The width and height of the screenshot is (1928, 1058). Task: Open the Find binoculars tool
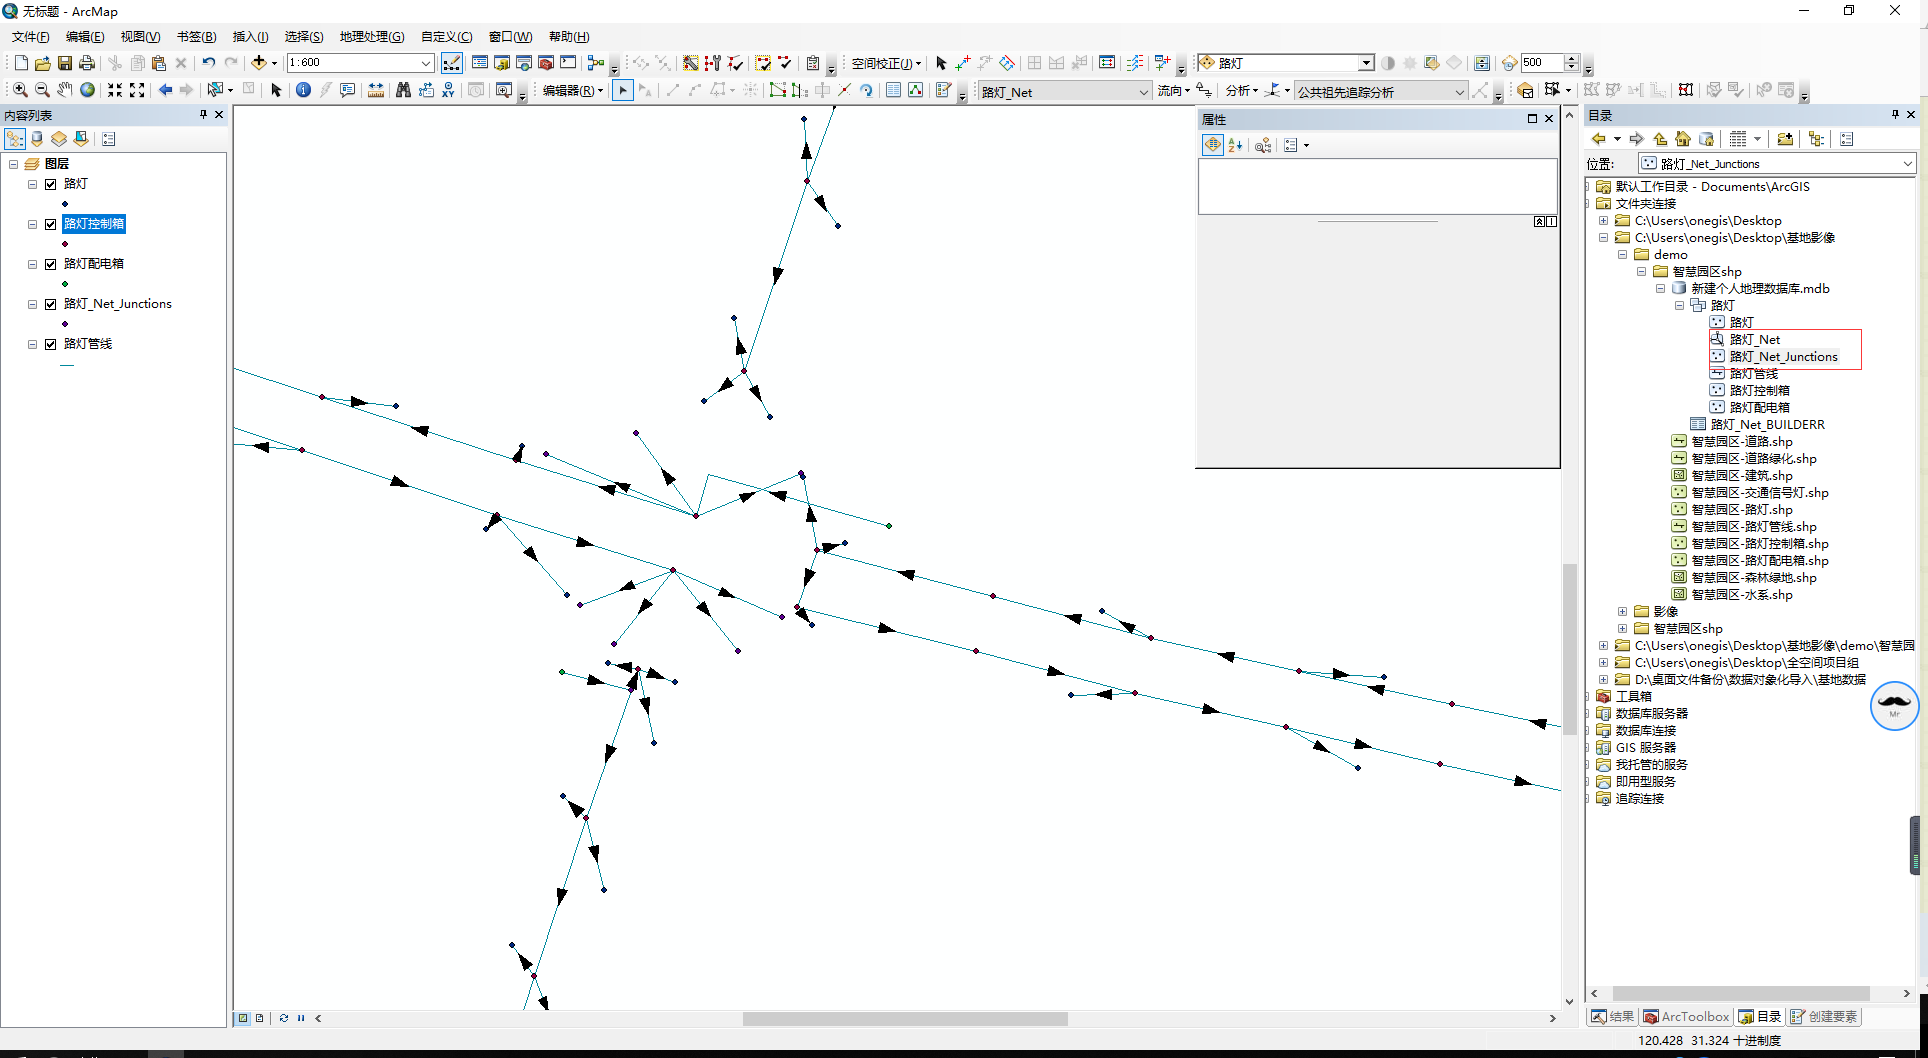pyautogui.click(x=403, y=90)
